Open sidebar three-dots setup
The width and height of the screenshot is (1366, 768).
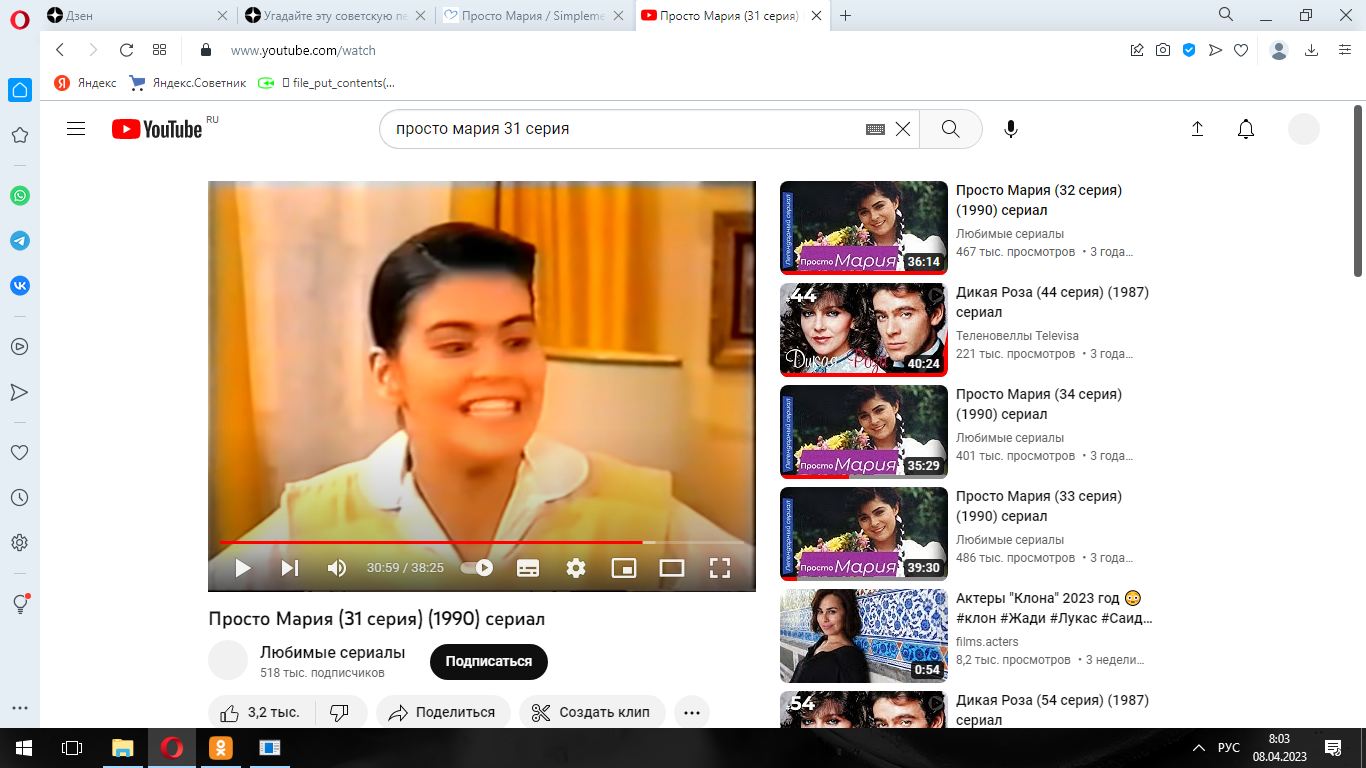(20, 708)
